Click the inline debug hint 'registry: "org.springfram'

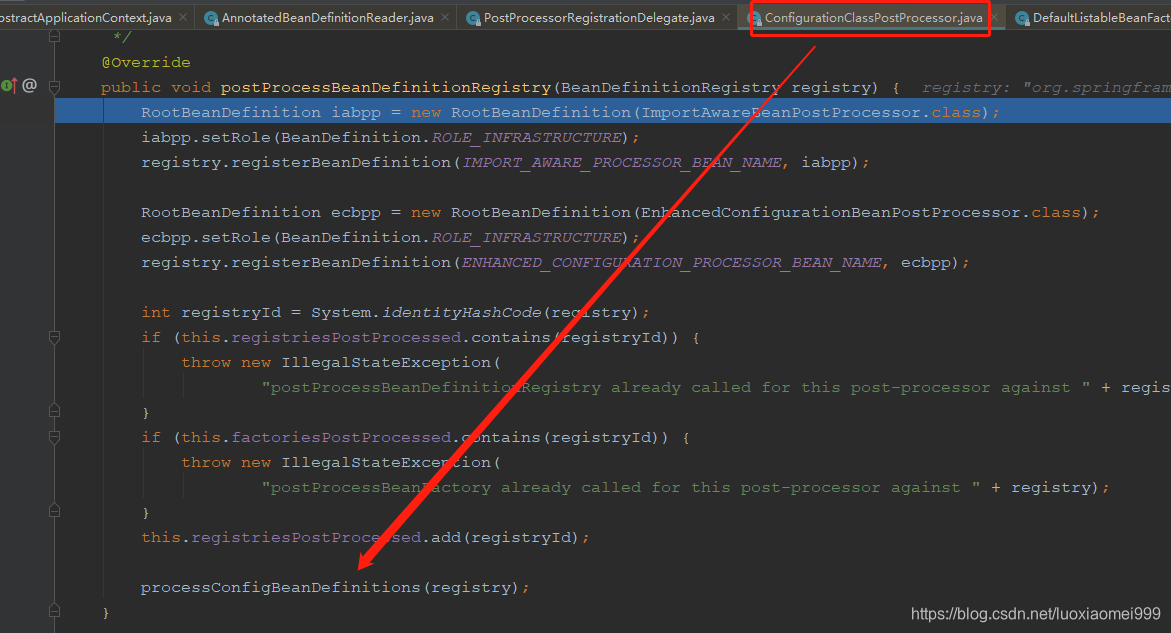1046,87
